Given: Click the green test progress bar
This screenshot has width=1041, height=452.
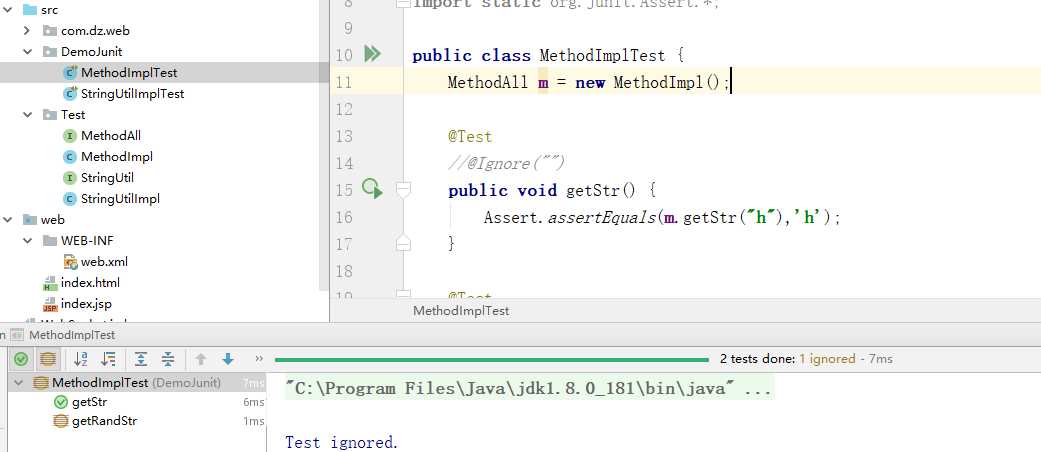Looking at the screenshot, I should click(492, 360).
